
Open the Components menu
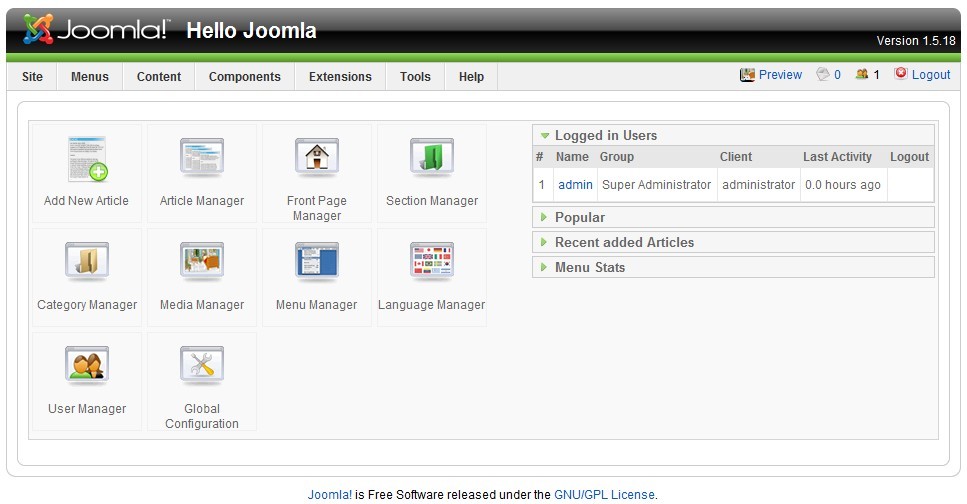(x=244, y=76)
